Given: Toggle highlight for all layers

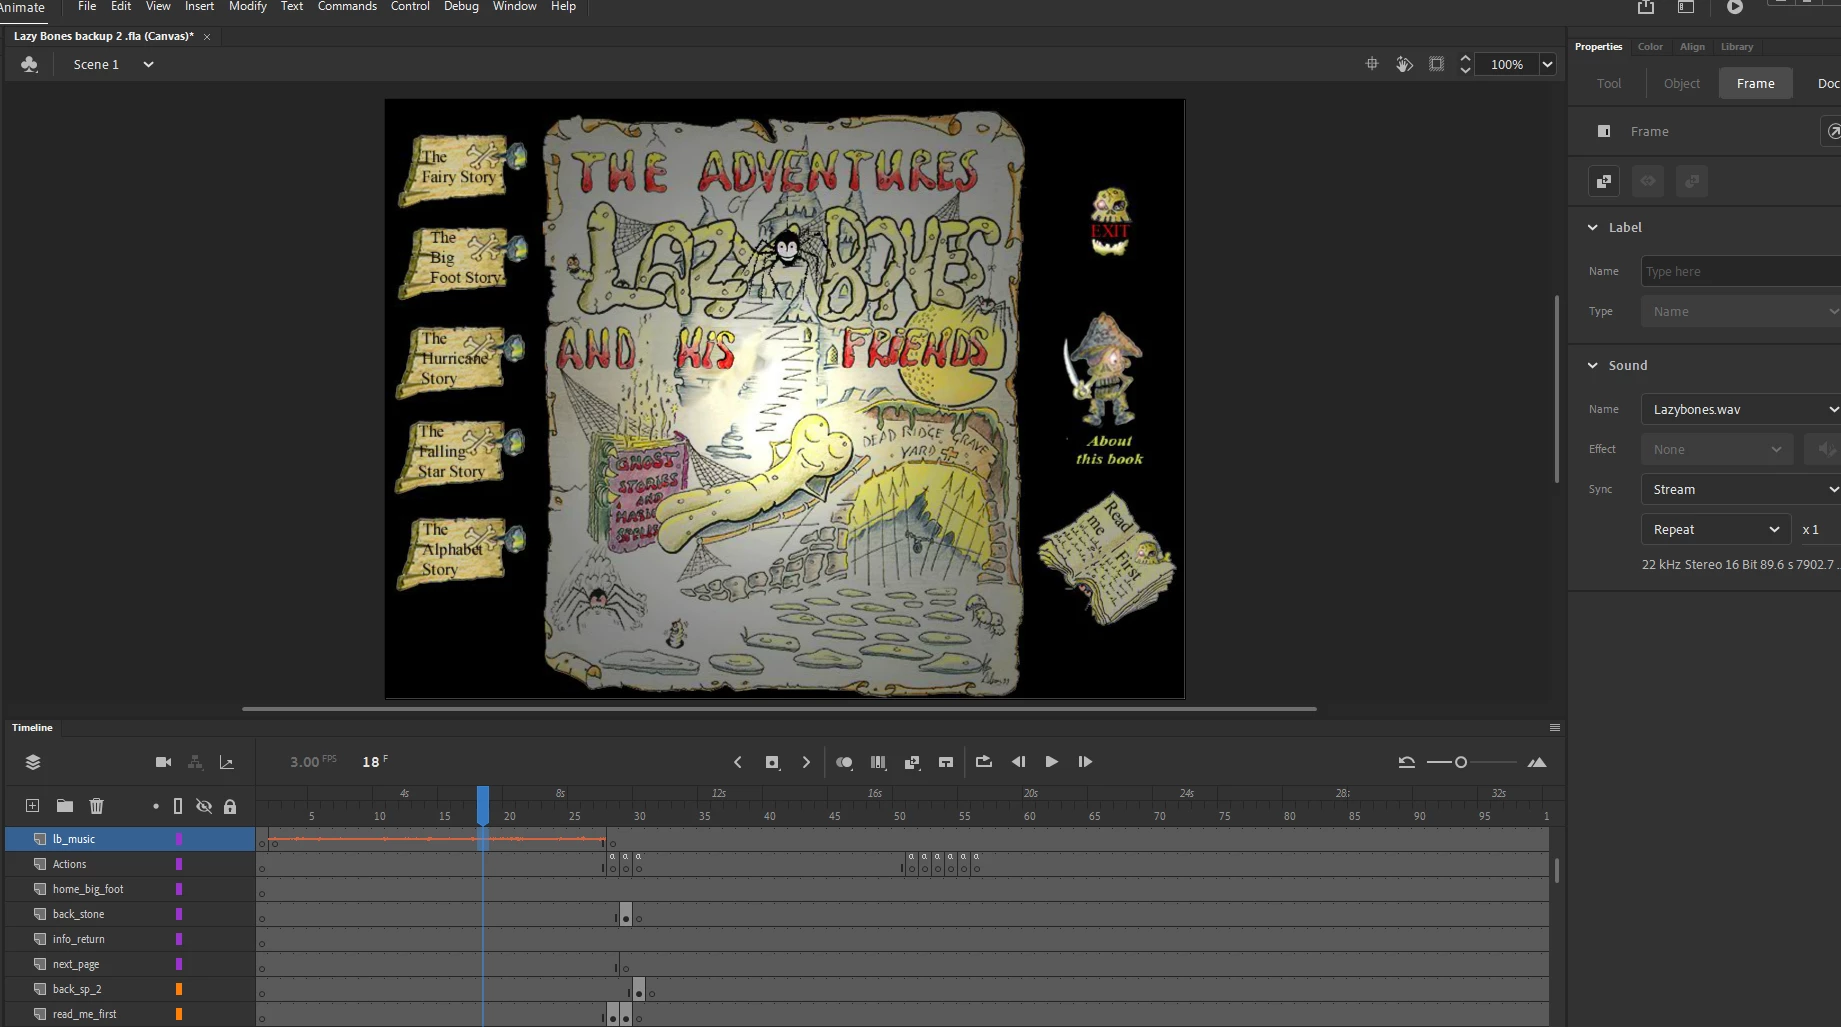Looking at the screenshot, I should [156, 806].
